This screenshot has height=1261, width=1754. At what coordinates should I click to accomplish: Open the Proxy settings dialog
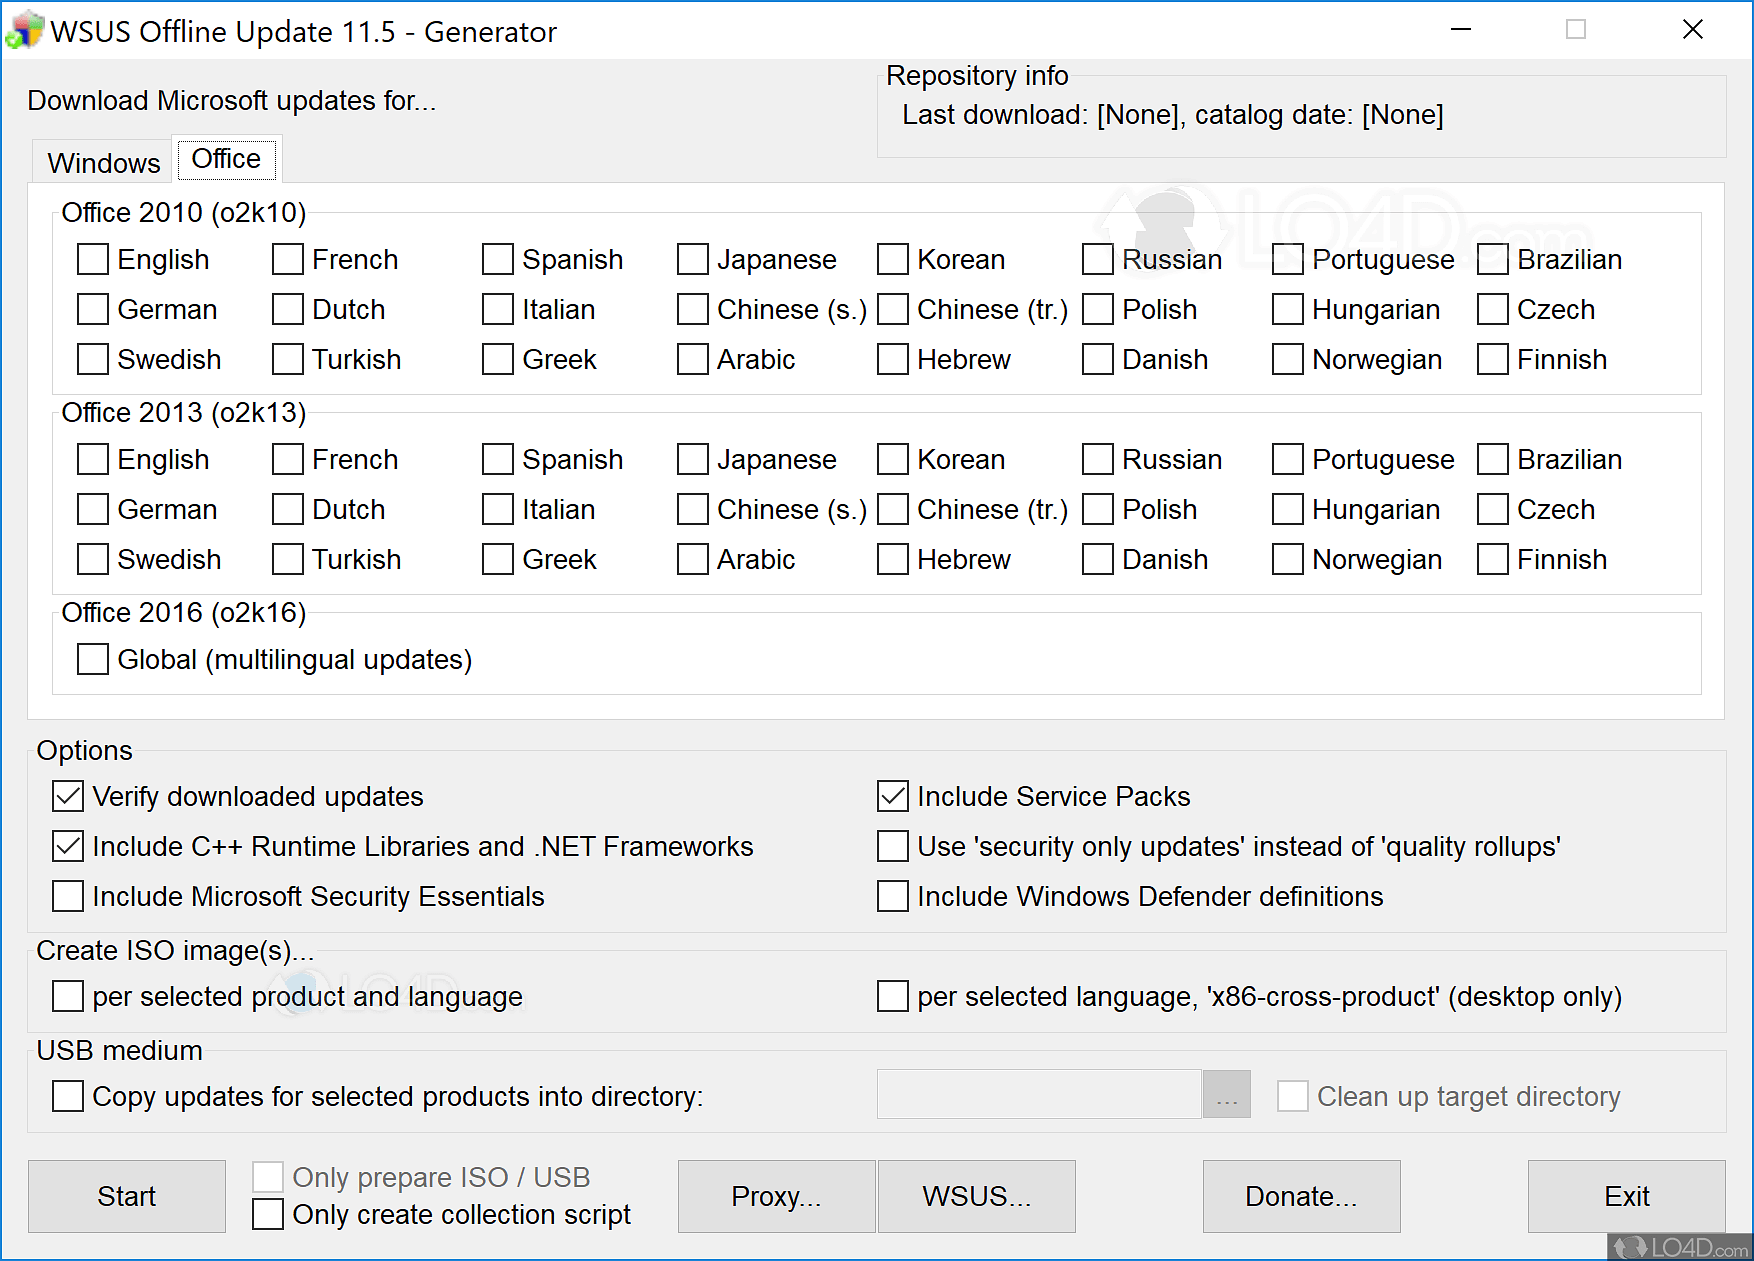click(x=775, y=1196)
